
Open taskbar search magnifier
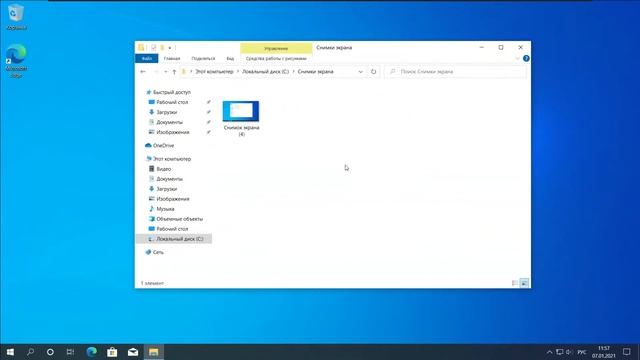click(30, 352)
